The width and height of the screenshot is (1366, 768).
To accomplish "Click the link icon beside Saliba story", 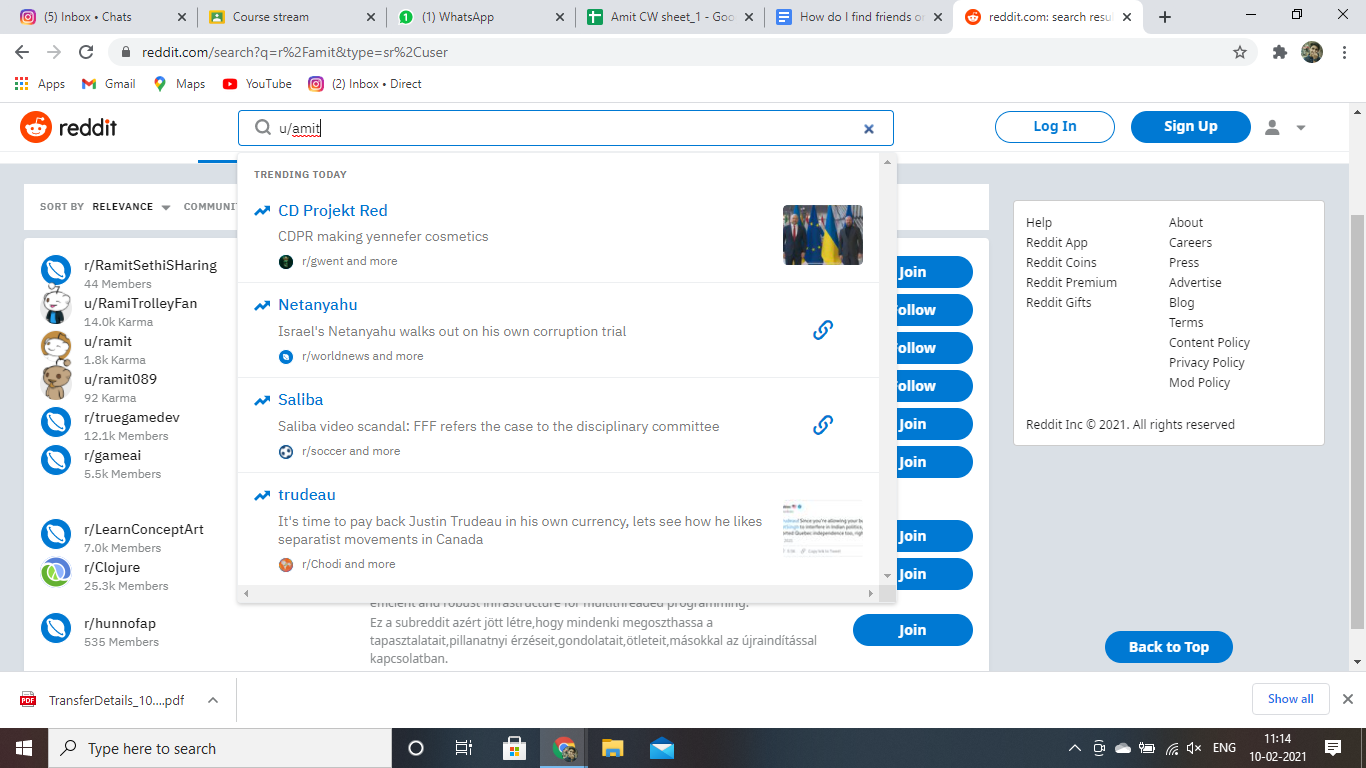I will [x=823, y=425].
